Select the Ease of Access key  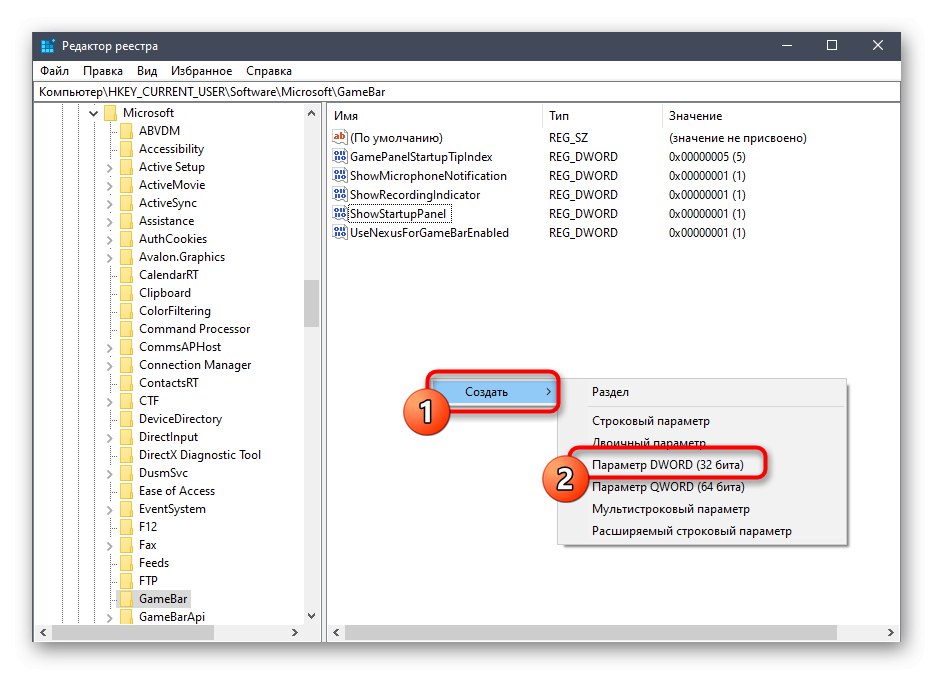pyautogui.click(x=177, y=491)
